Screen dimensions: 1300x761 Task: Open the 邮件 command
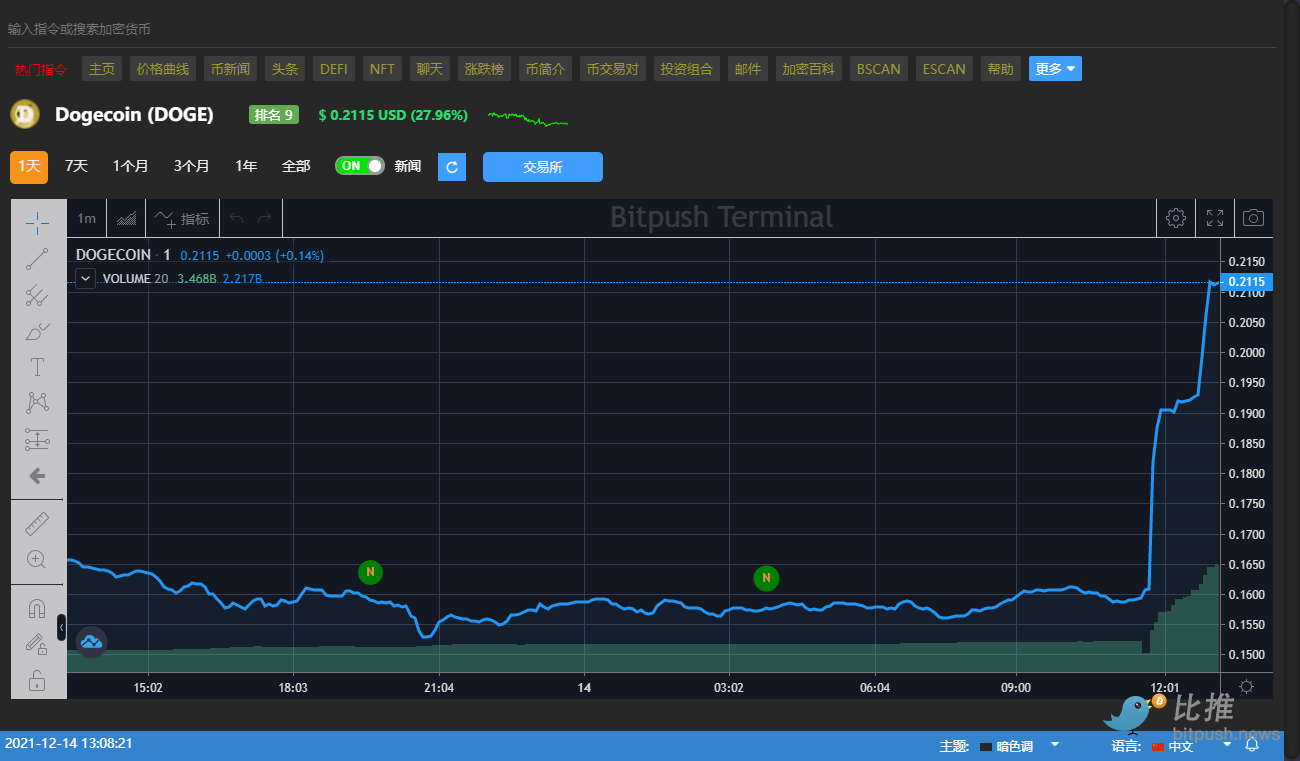(x=748, y=69)
